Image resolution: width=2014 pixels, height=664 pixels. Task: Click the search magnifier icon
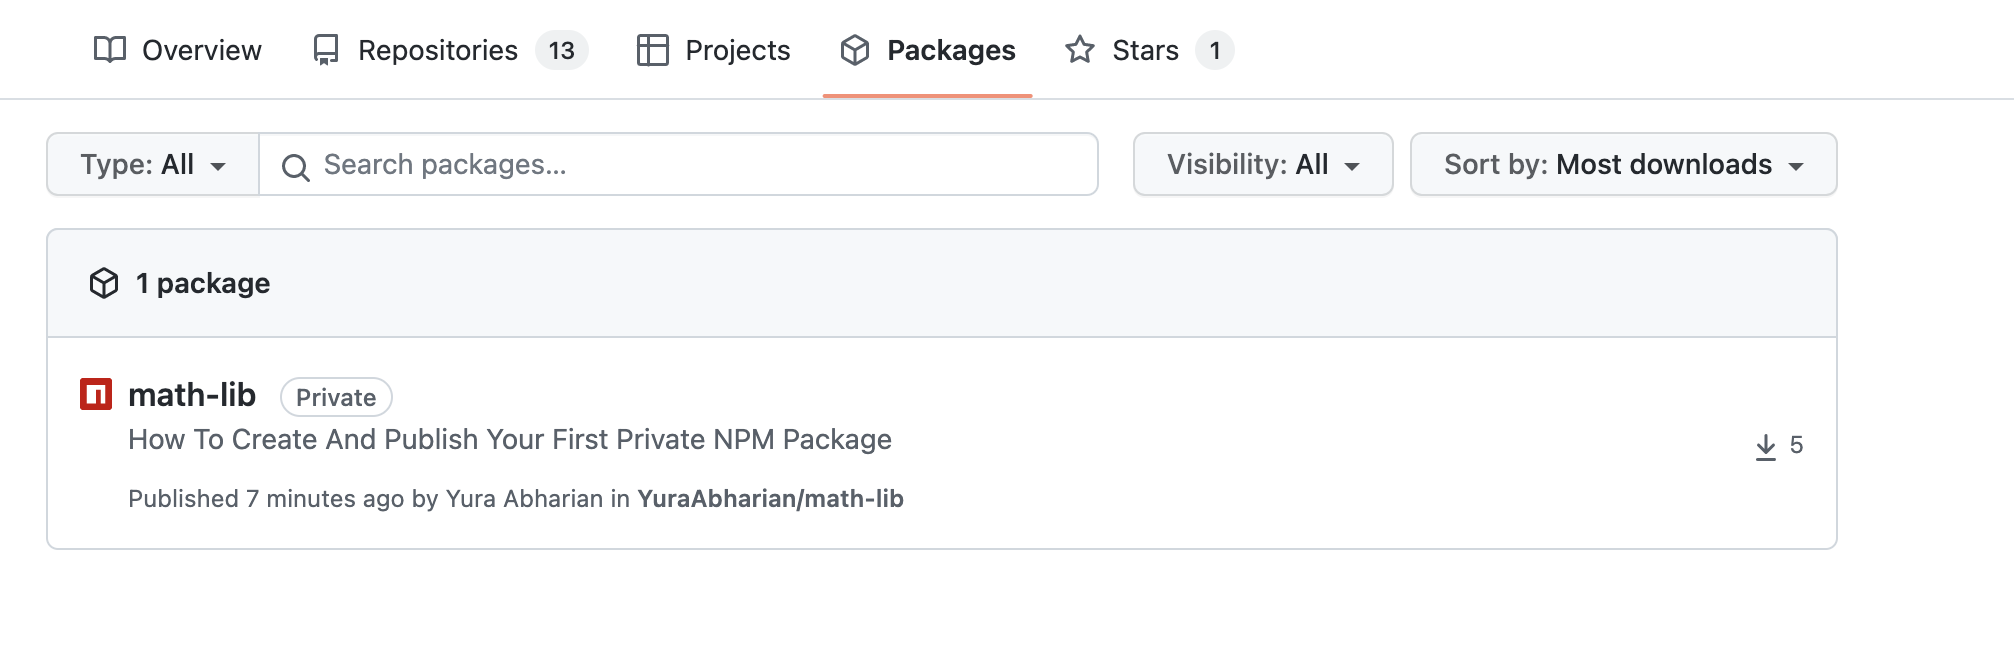pos(295,167)
